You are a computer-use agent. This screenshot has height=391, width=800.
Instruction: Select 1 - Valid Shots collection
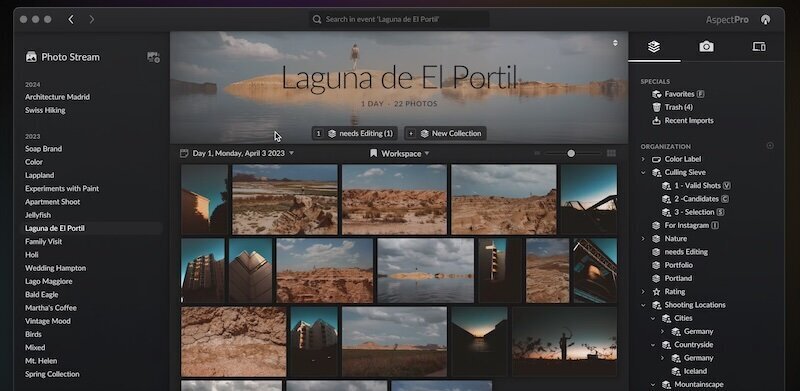[696, 186]
